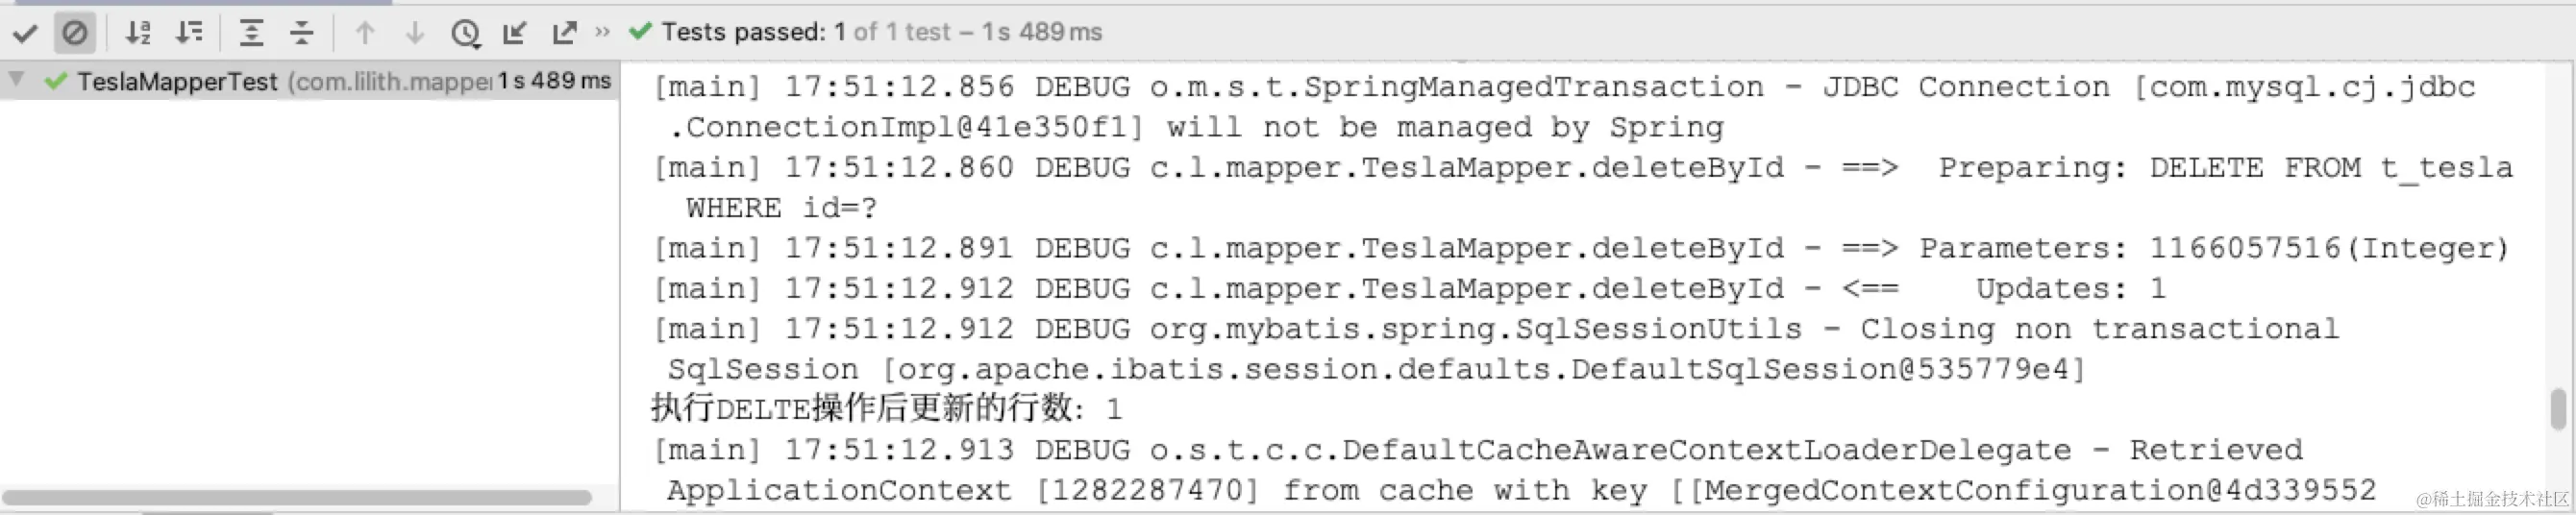The height and width of the screenshot is (515, 2576).
Task: Click the 1 s 489 ms duration label
Action: click(x=555, y=80)
